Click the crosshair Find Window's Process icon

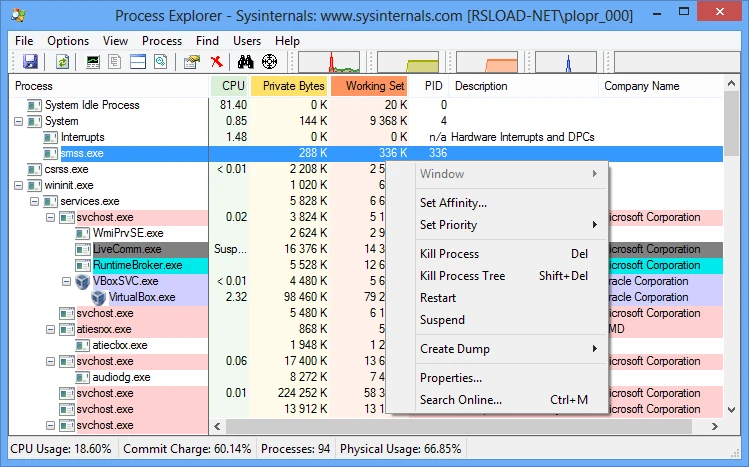269,62
